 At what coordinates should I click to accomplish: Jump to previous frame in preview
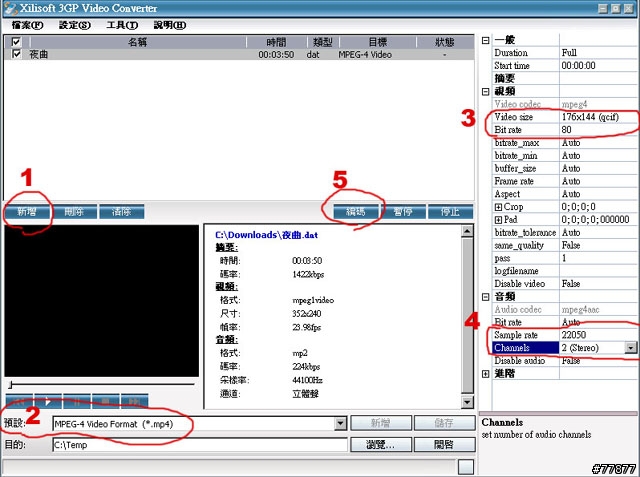click(20, 402)
